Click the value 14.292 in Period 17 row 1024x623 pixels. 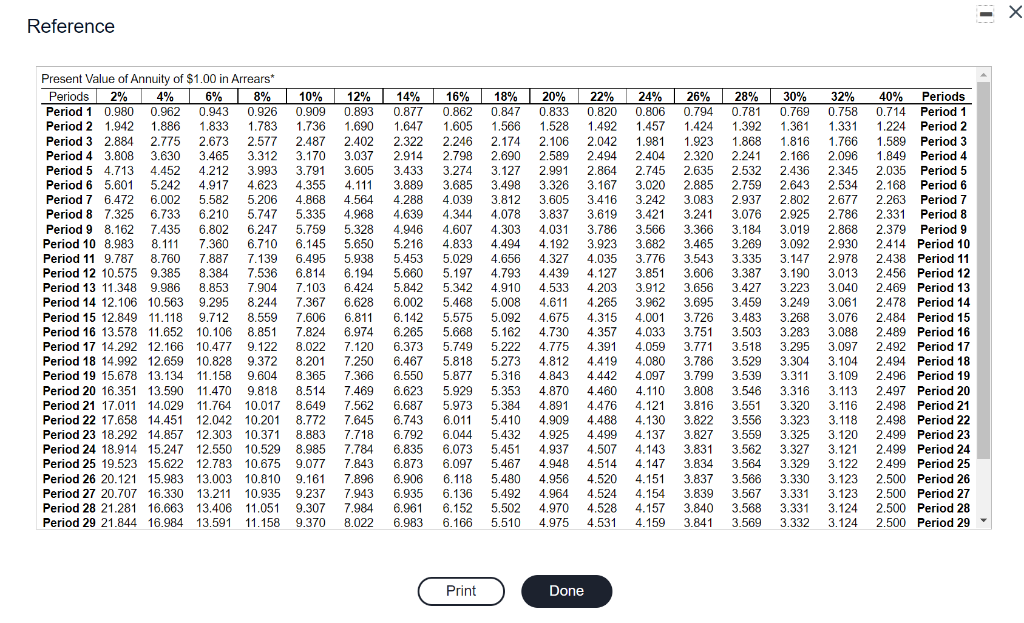coord(119,347)
